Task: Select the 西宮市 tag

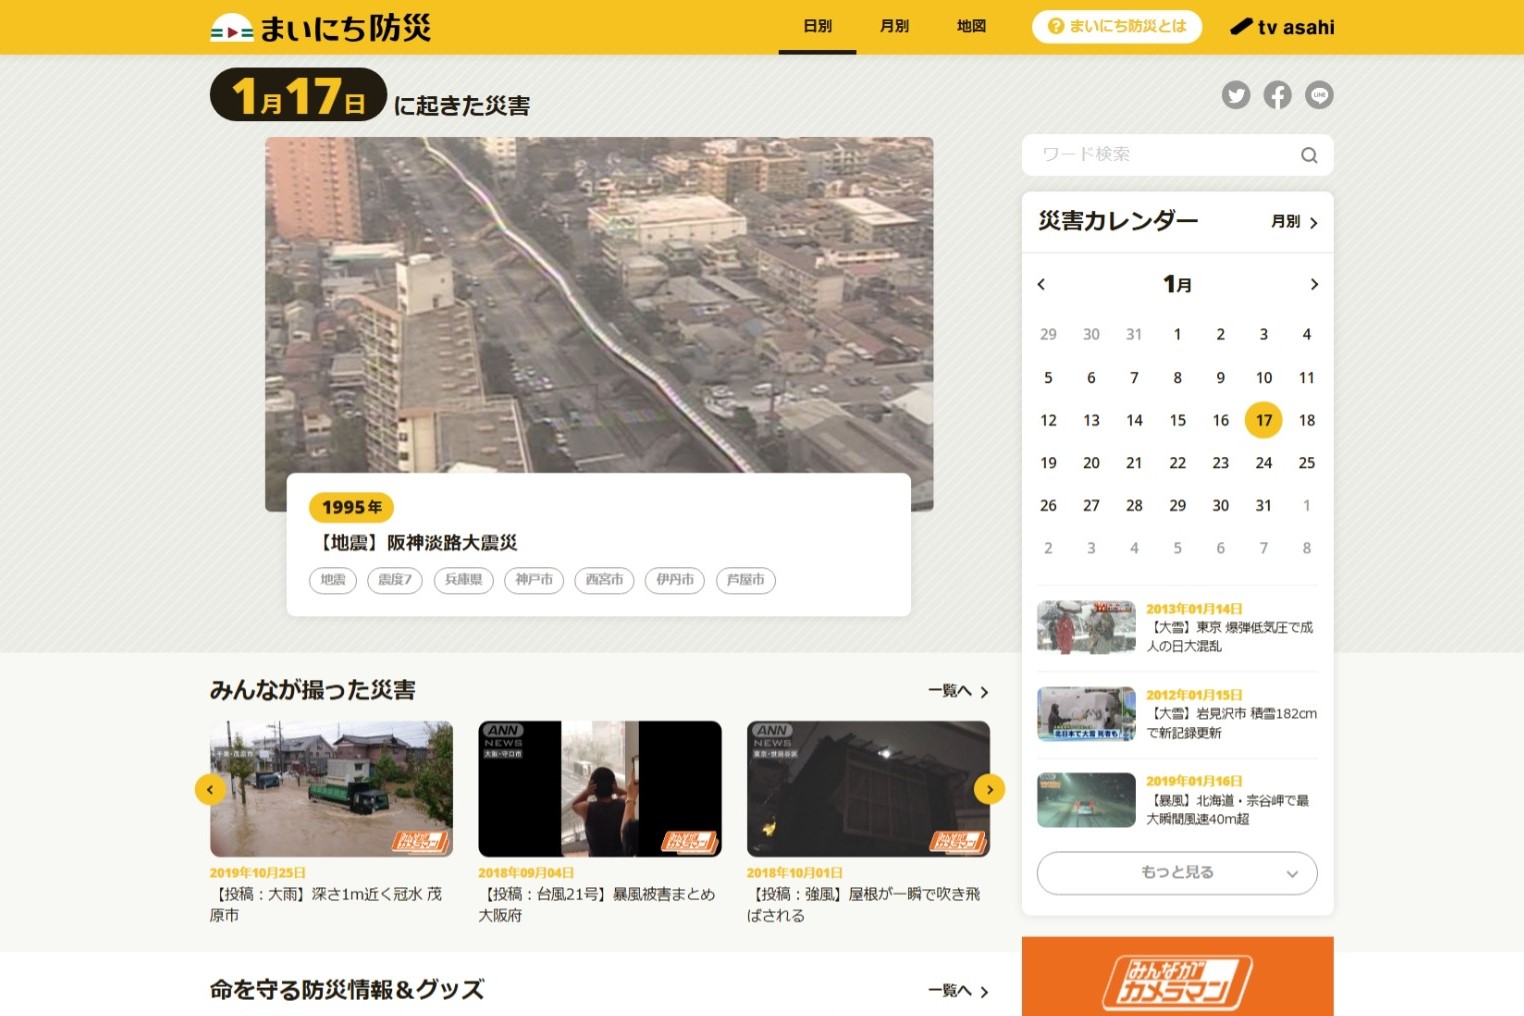Action: (x=604, y=580)
